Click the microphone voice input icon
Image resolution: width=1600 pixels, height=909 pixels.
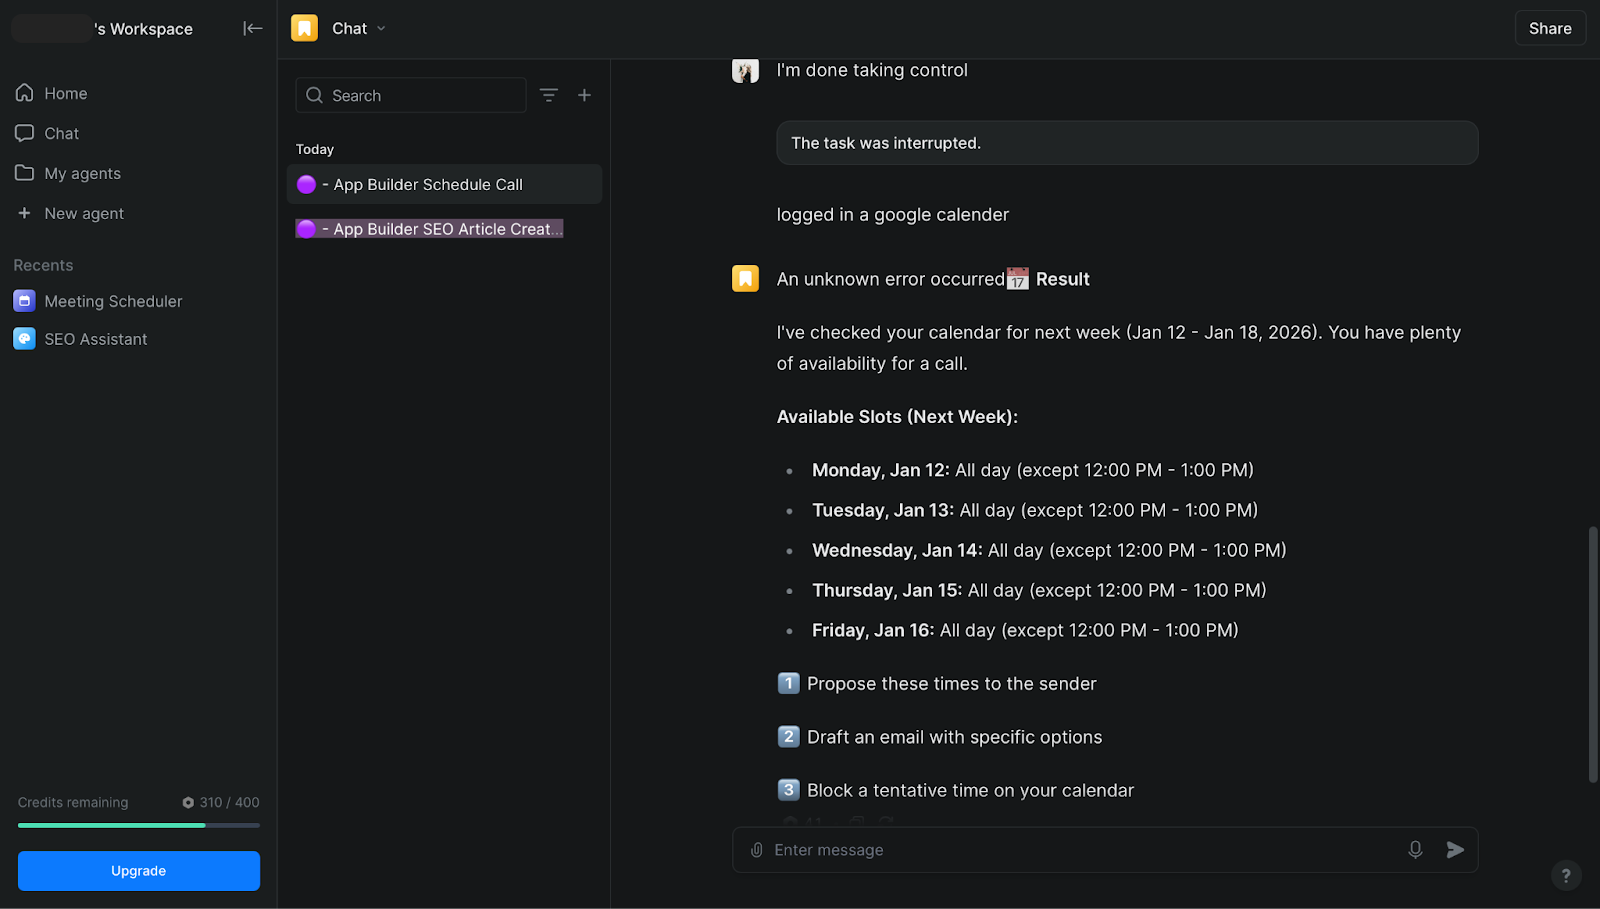coord(1415,850)
